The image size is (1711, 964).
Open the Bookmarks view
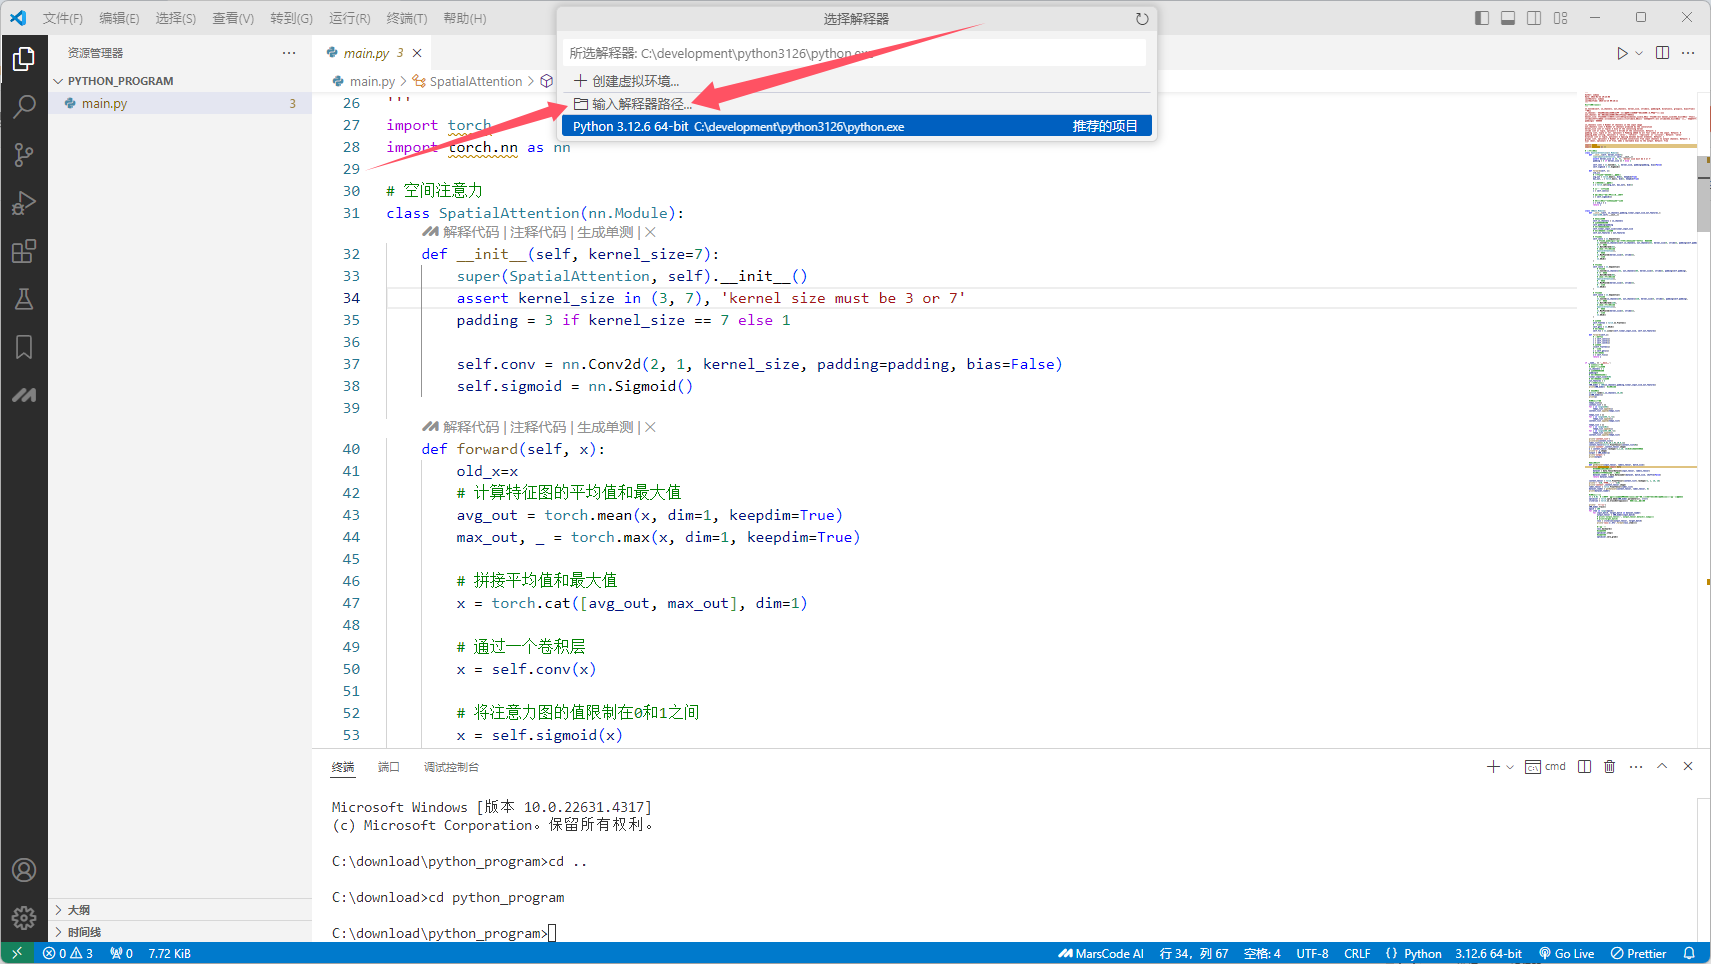[x=24, y=347]
